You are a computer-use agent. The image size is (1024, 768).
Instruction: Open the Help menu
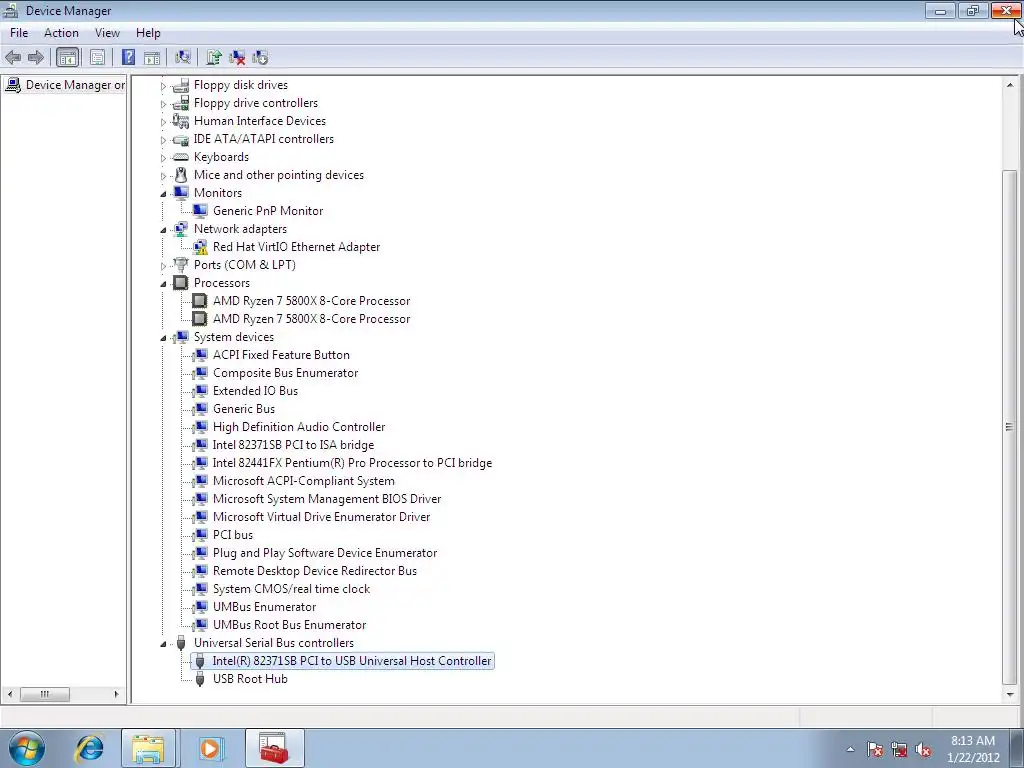[x=148, y=33]
